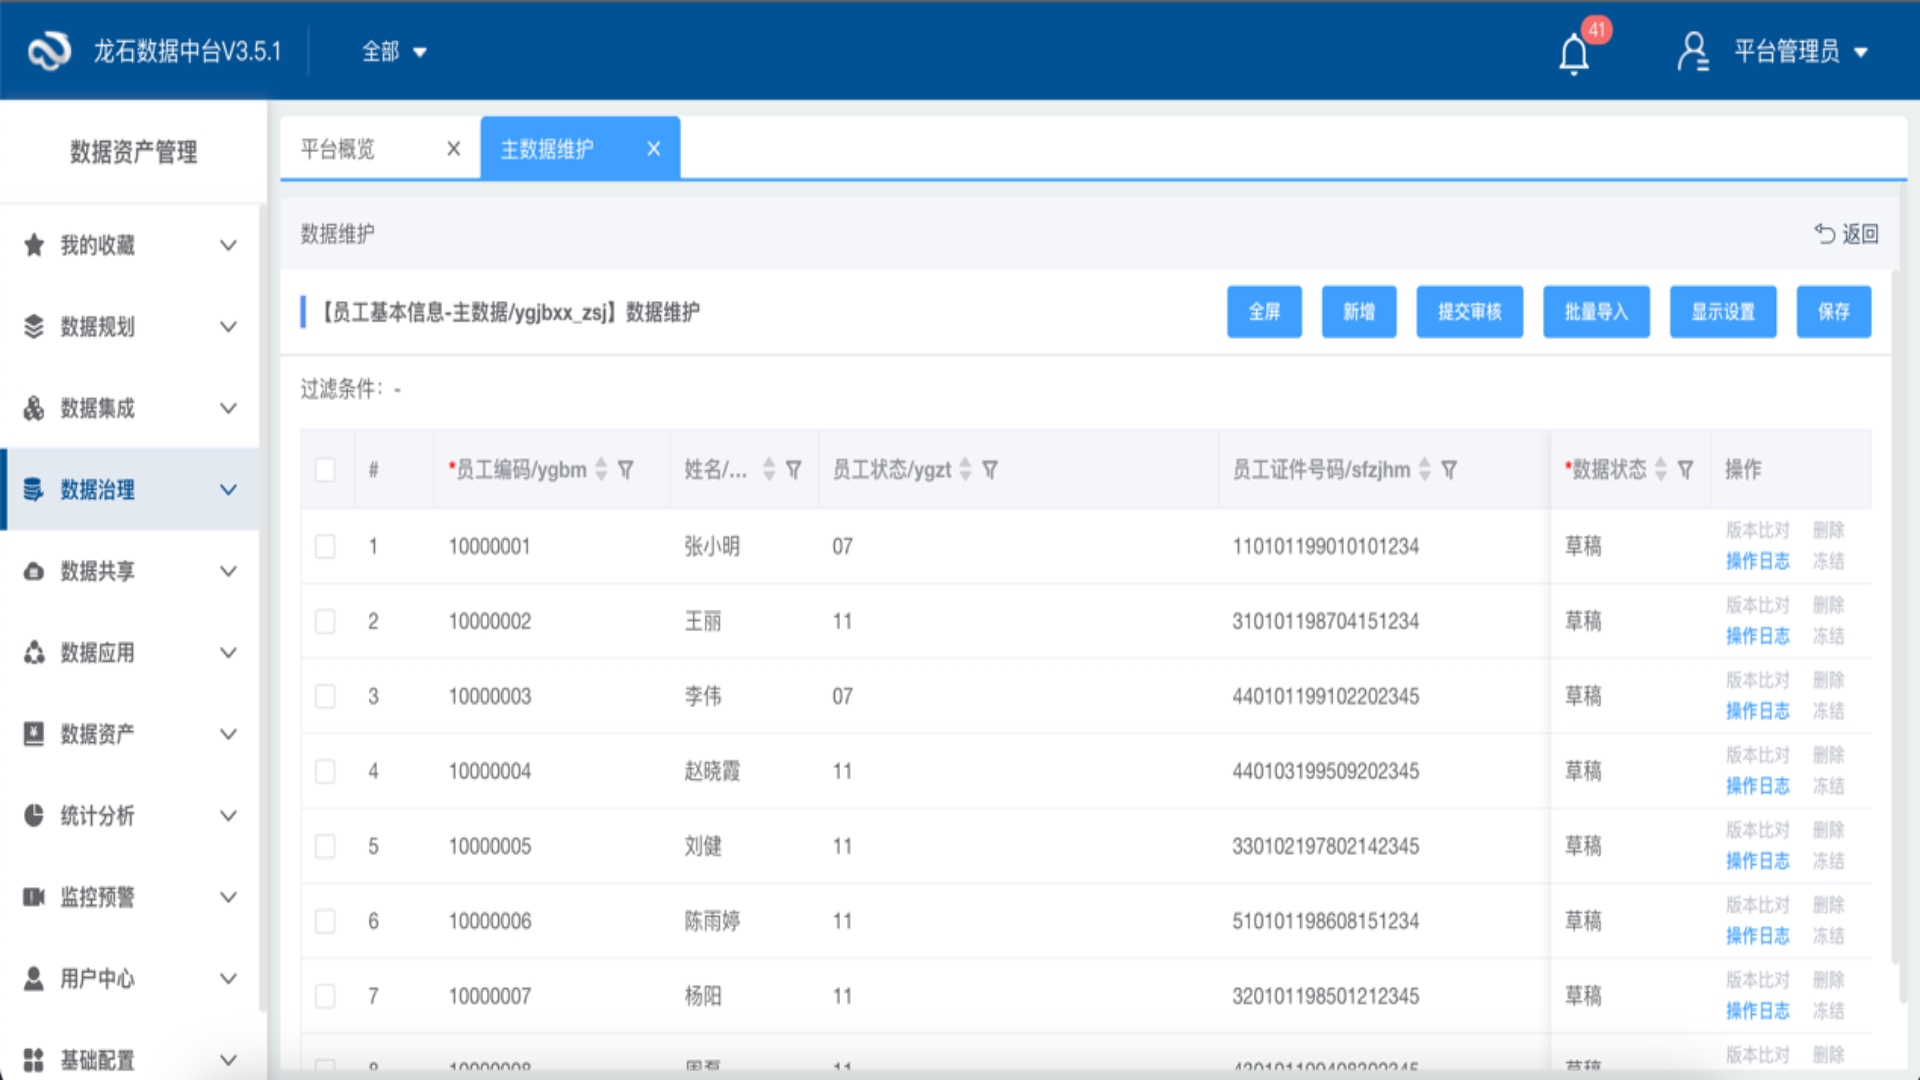Filter the 员工证件号码/sfzjhm column
Viewport: 1920px width, 1080px height.
point(1449,470)
